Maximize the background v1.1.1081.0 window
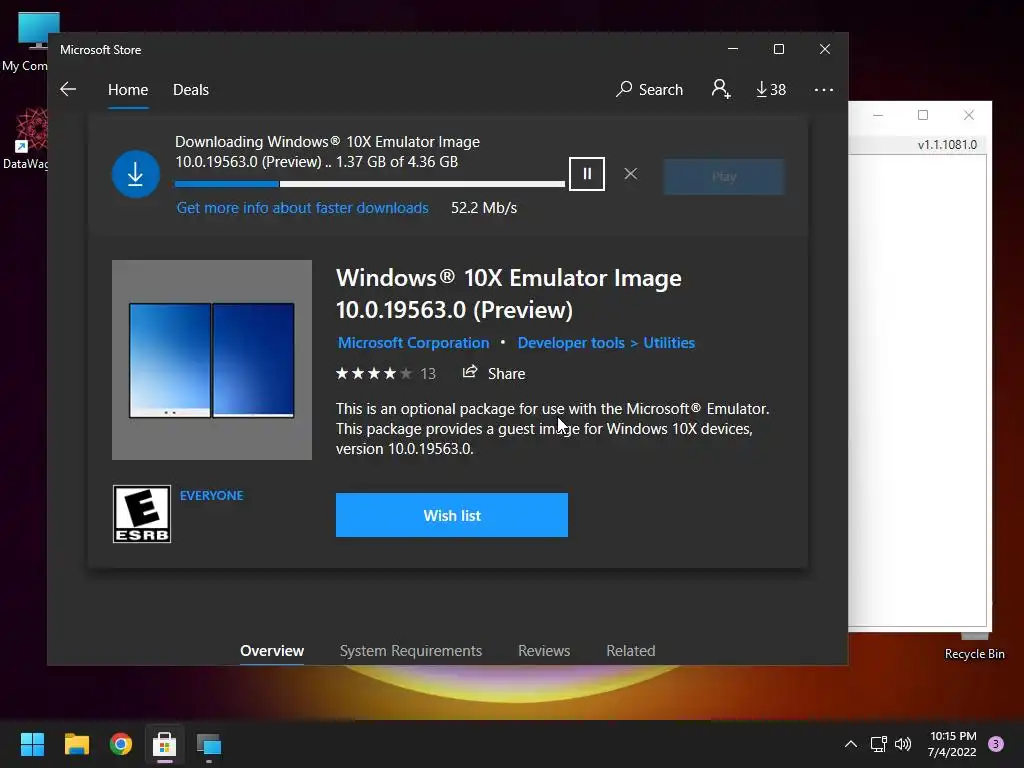 point(923,115)
